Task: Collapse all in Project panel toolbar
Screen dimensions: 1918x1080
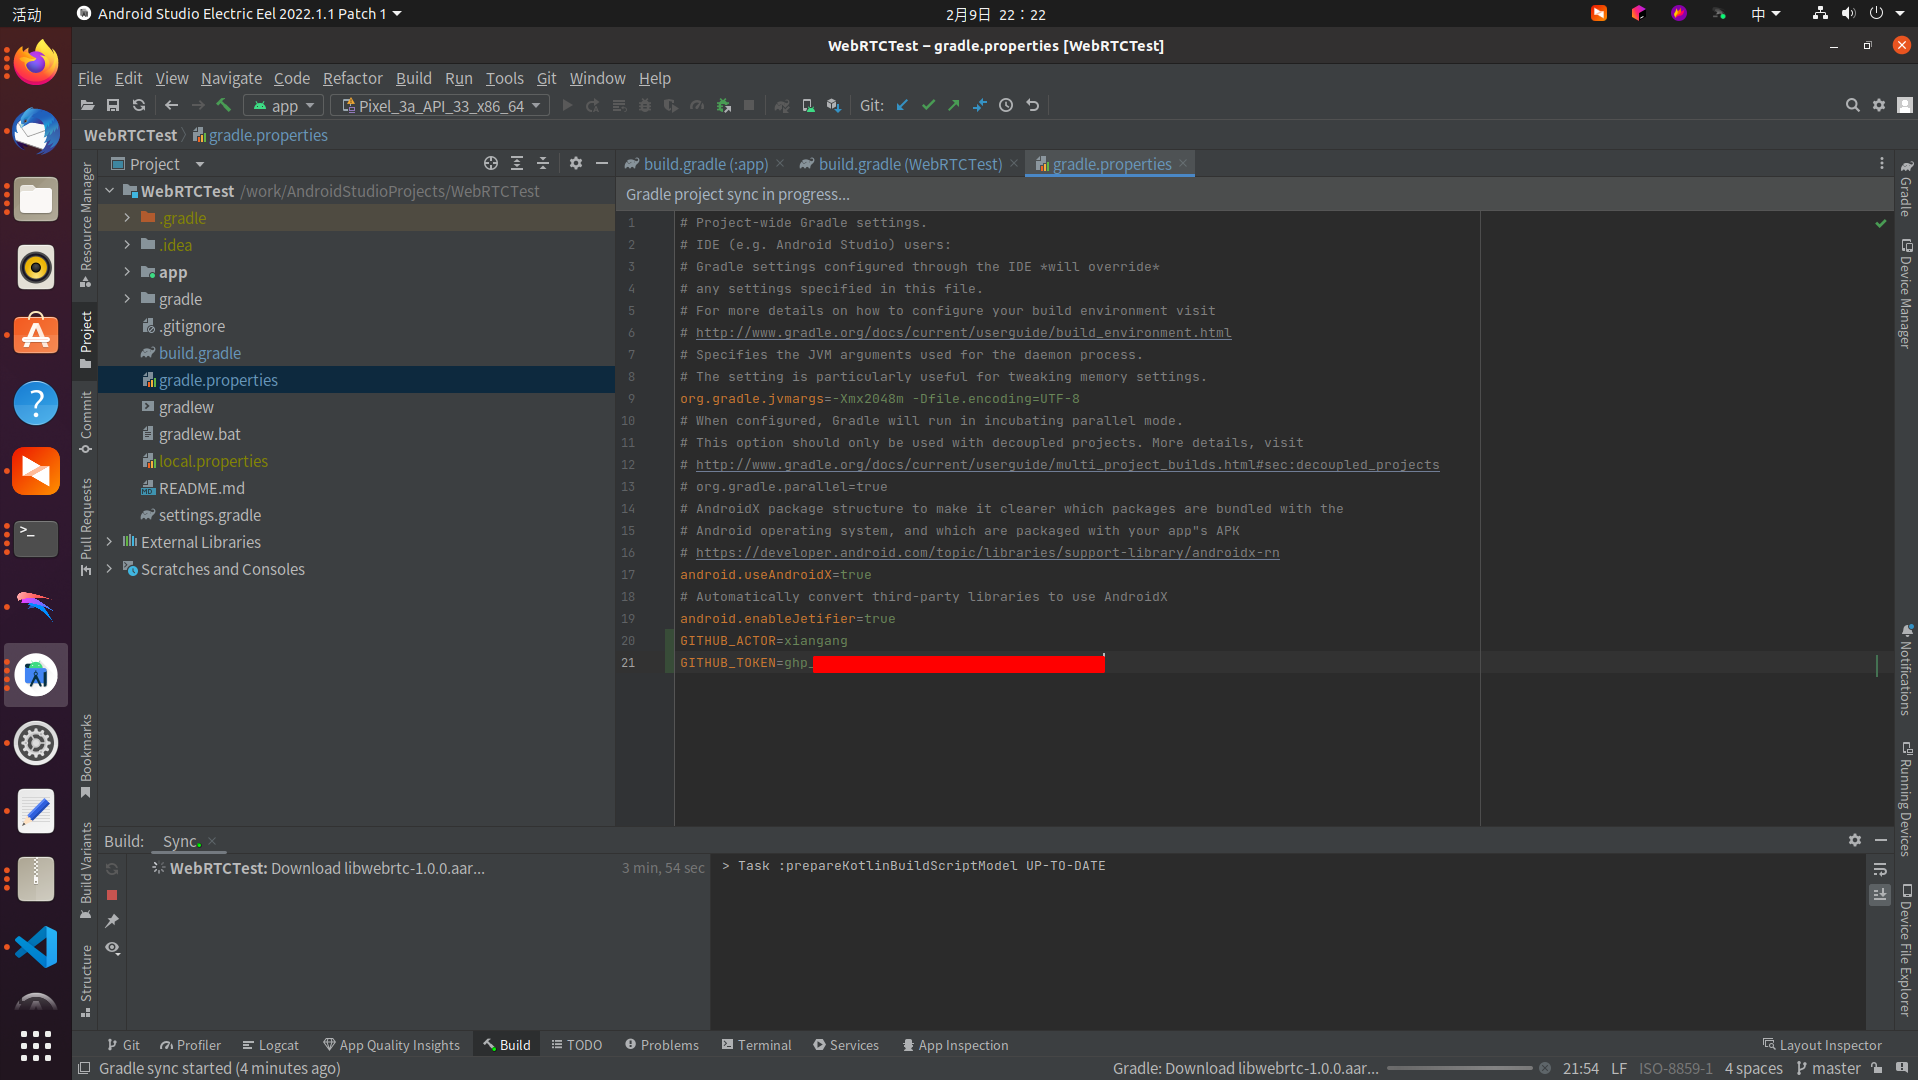Action: click(543, 163)
